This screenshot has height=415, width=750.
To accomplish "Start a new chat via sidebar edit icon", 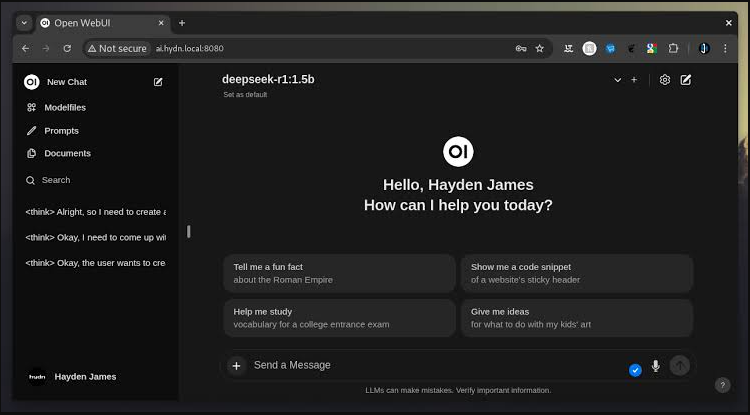I will [158, 82].
